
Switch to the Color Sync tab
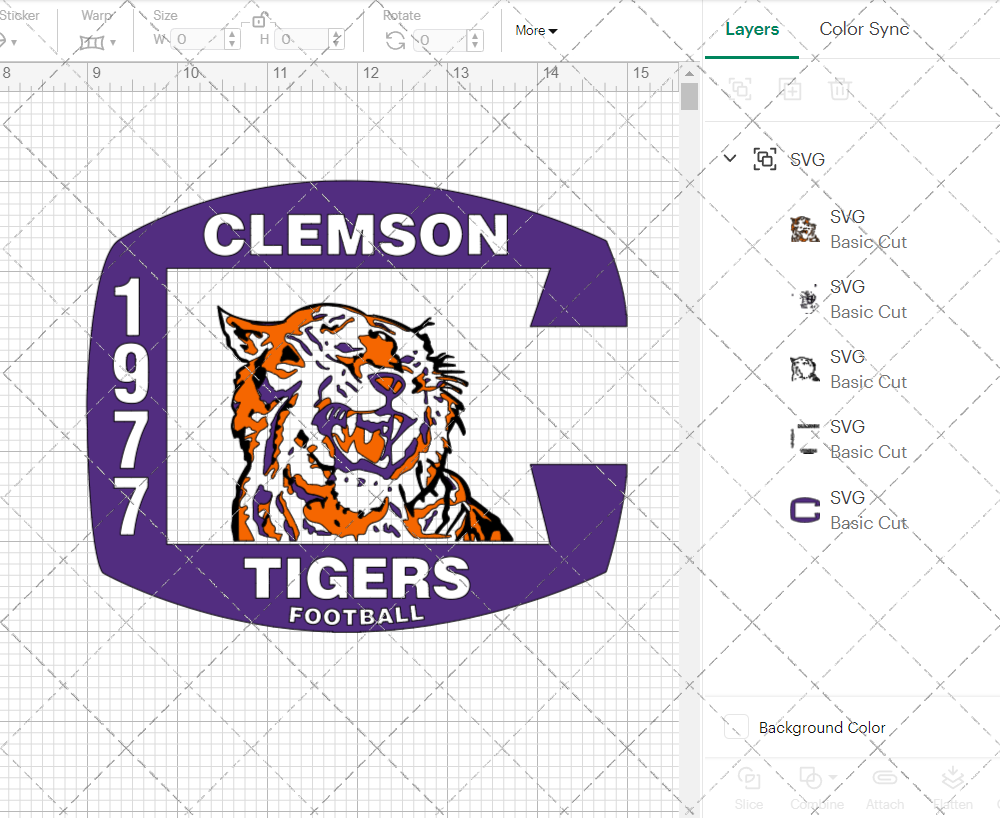click(x=864, y=29)
